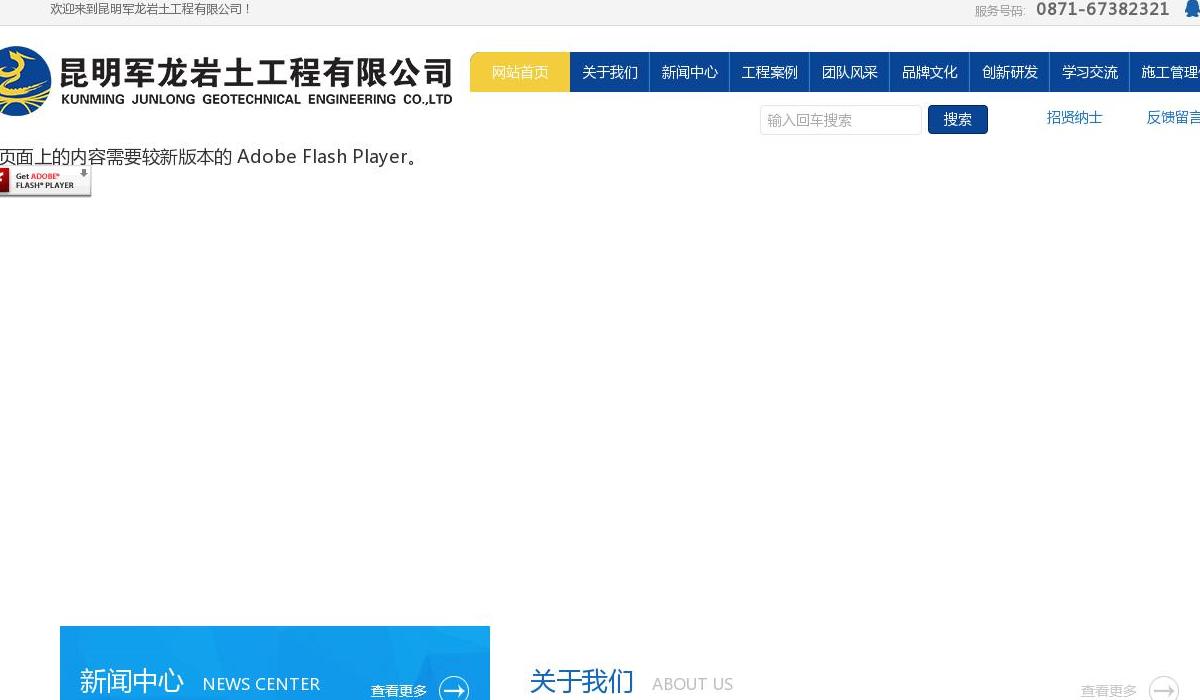Select 工程案例 navigation item
The width and height of the screenshot is (1200, 700).
770,72
